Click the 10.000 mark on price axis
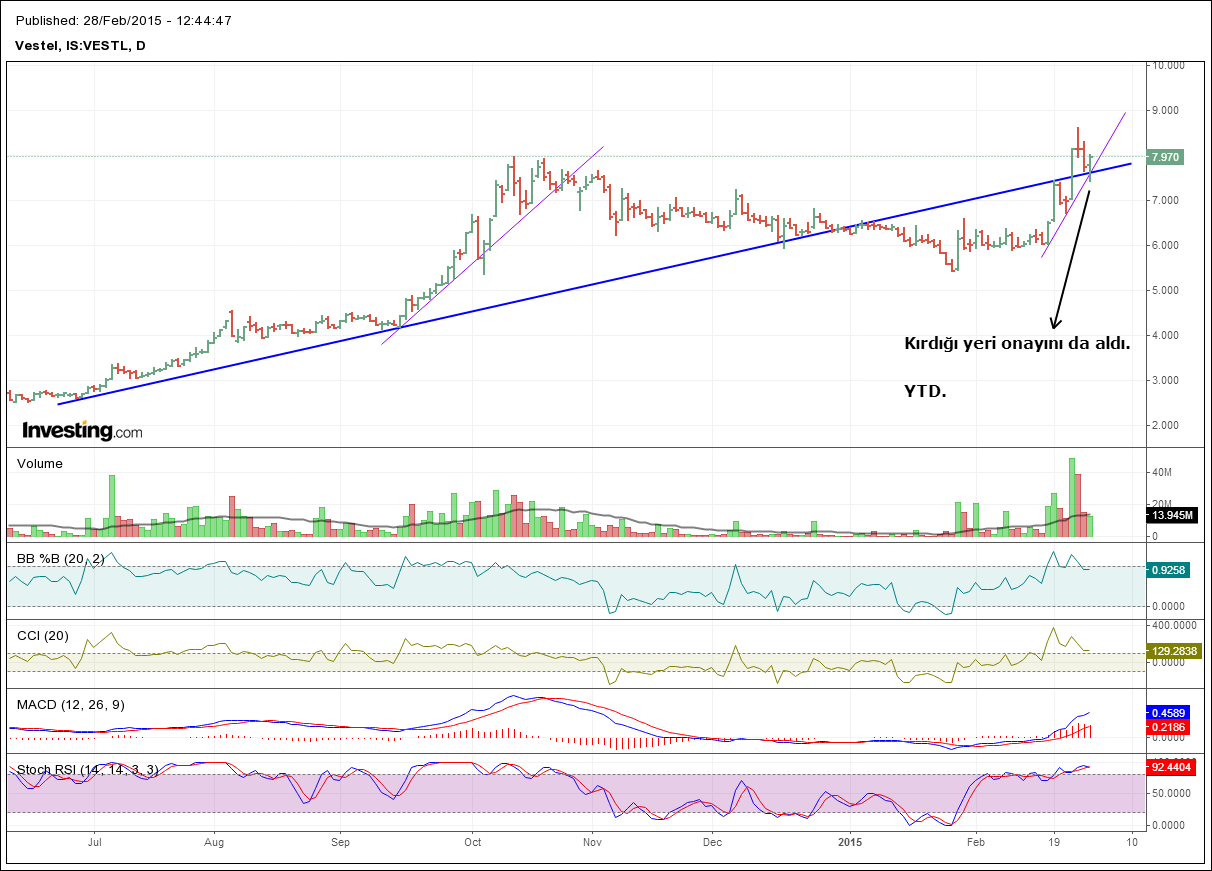Image resolution: width=1212 pixels, height=871 pixels. click(1169, 65)
